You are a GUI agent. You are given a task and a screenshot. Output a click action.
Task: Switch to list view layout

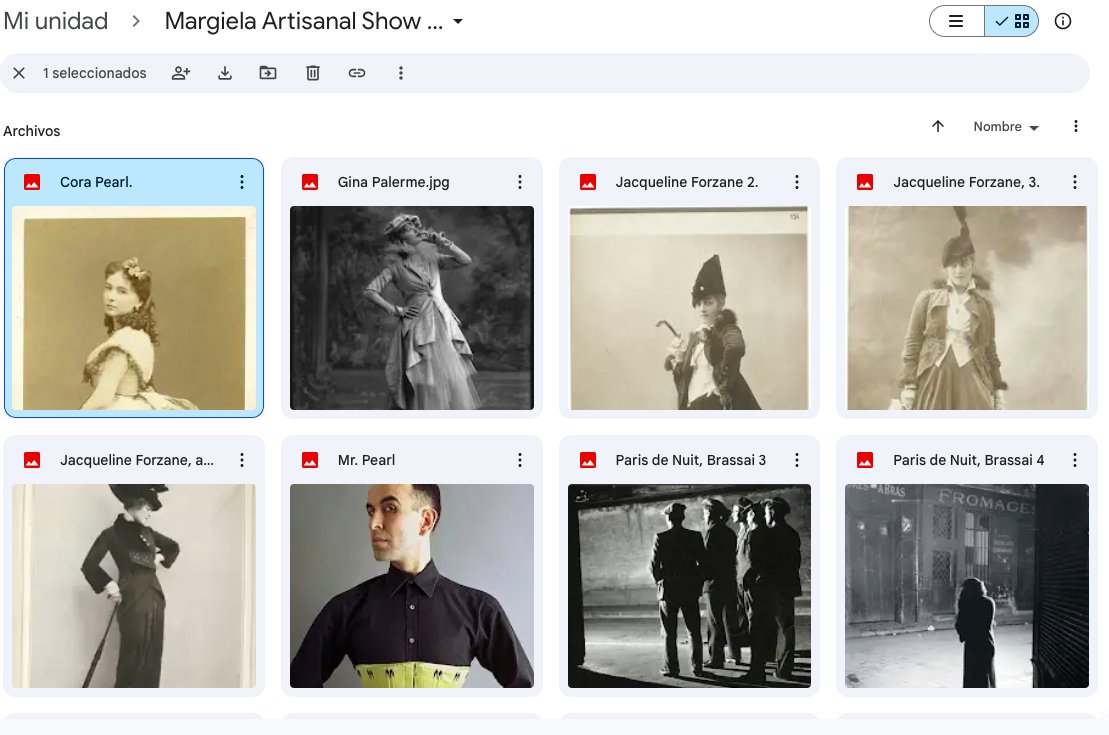click(x=956, y=21)
